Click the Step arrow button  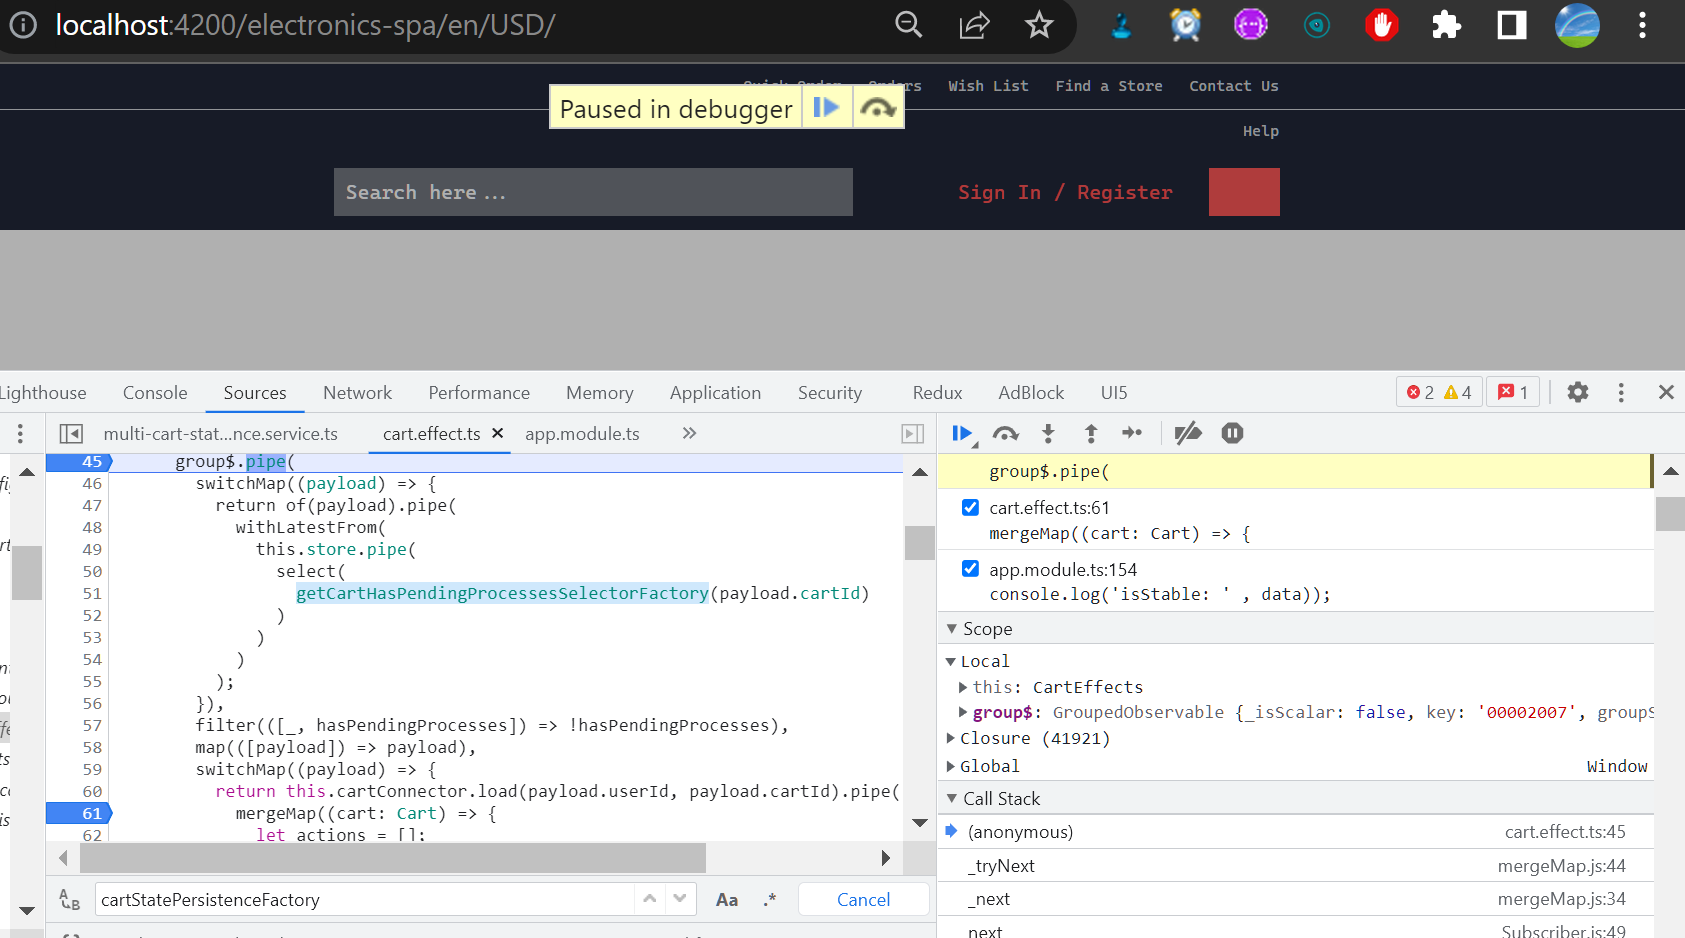pyautogui.click(x=1132, y=433)
